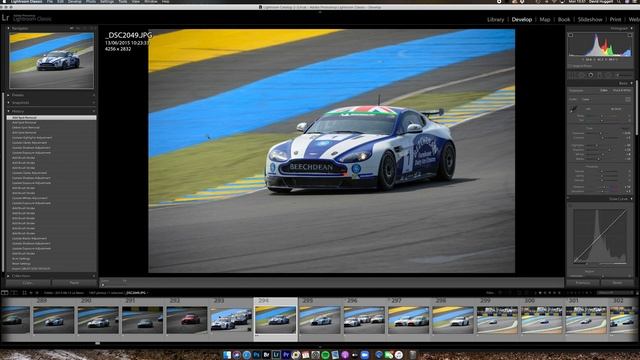Pick the White Balance Selector eyedropper
The image size is (640, 360).
(x=573, y=109)
